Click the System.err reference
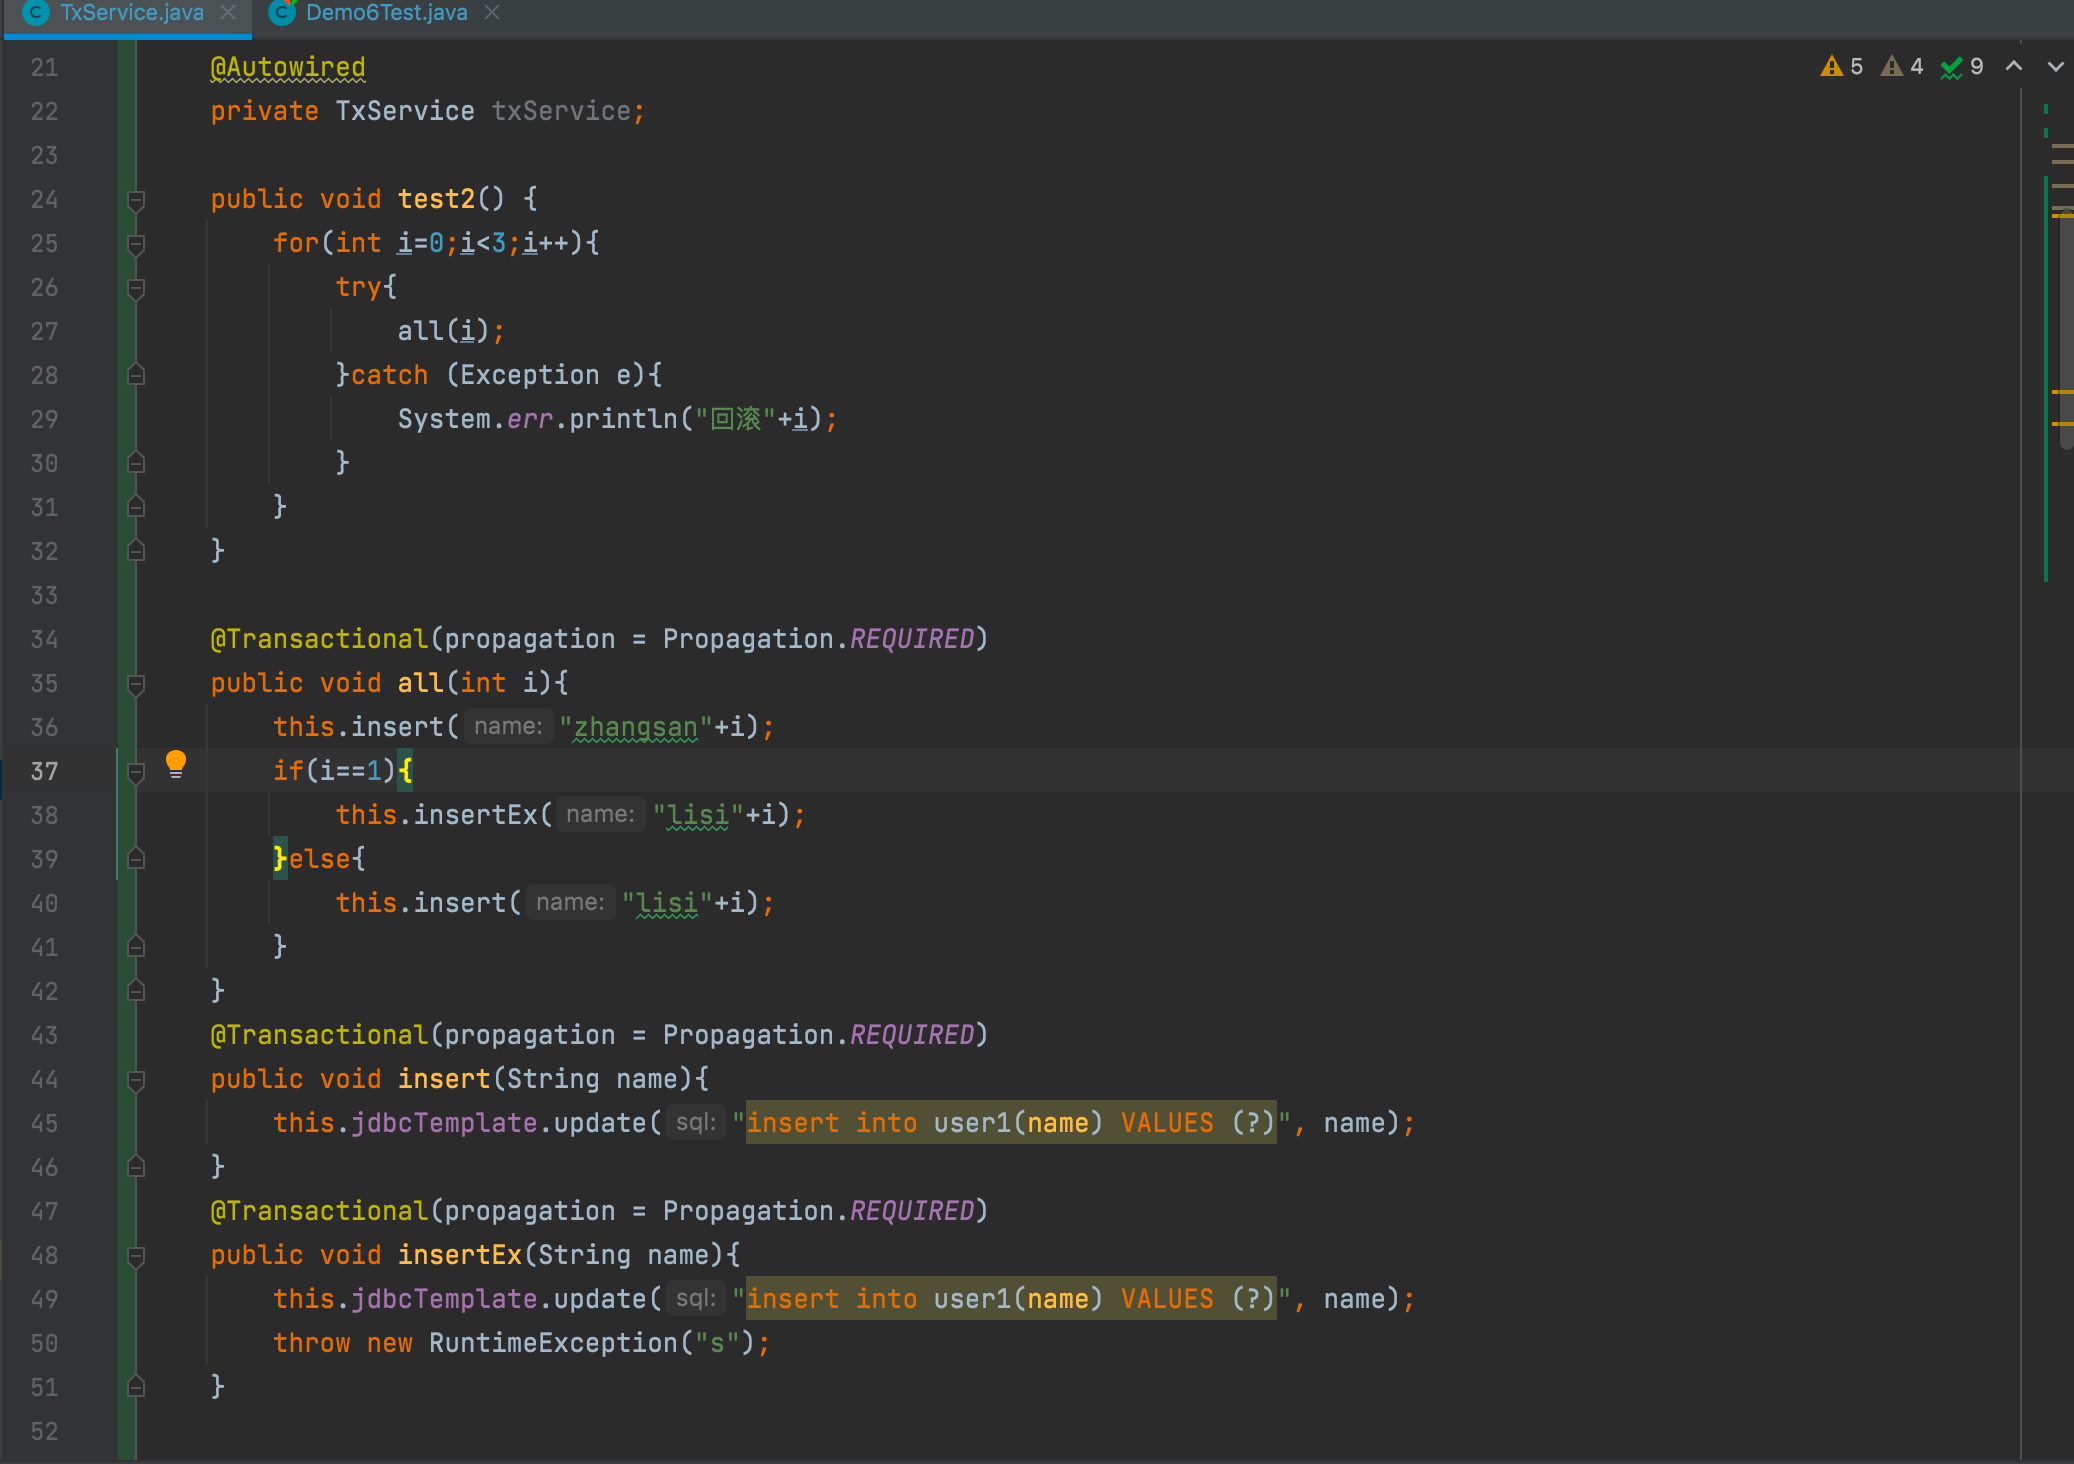The height and width of the screenshot is (1464, 2074). pos(475,419)
